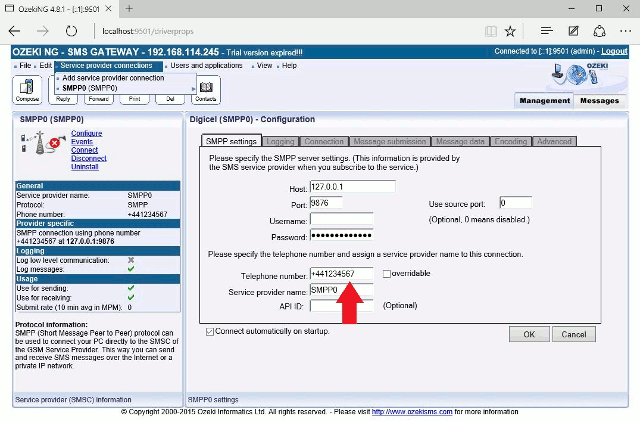This screenshot has height=422, width=640.
Task: Expand the SMPP0 (SMPP0) submenu arrow
Action: pyautogui.click(x=193, y=89)
